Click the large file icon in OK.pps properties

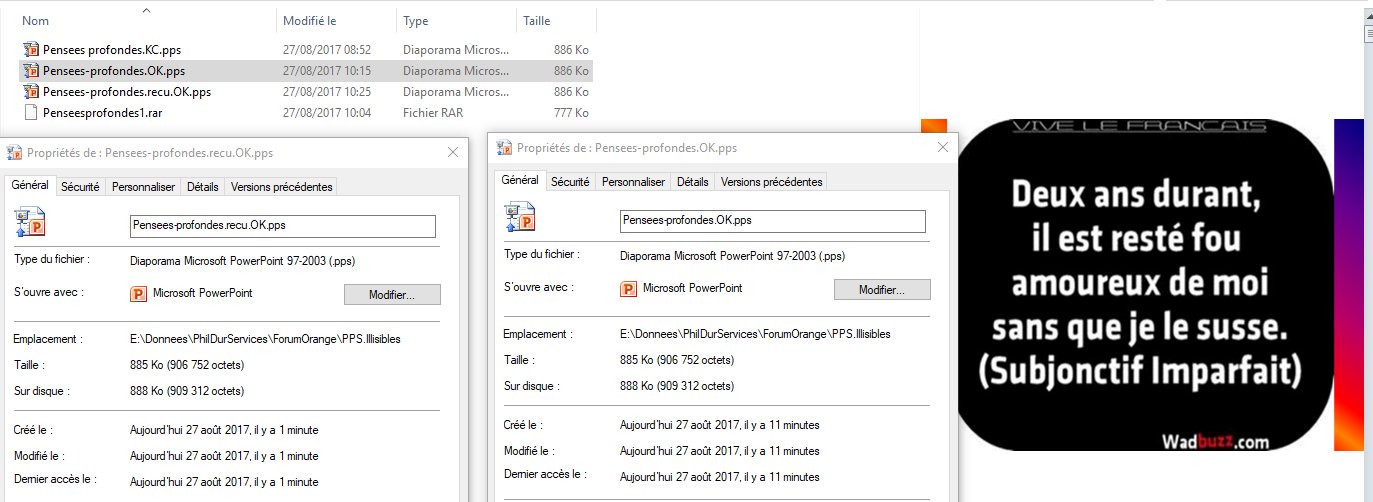tap(519, 218)
